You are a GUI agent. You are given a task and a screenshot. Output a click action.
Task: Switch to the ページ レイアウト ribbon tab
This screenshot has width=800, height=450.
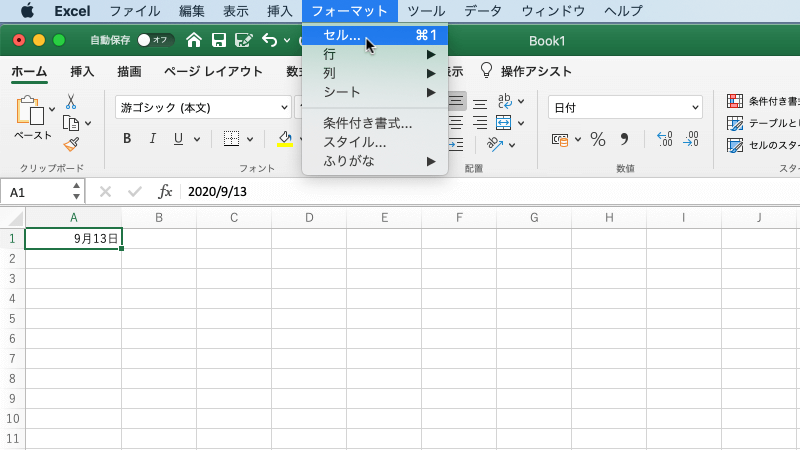pyautogui.click(x=213, y=71)
